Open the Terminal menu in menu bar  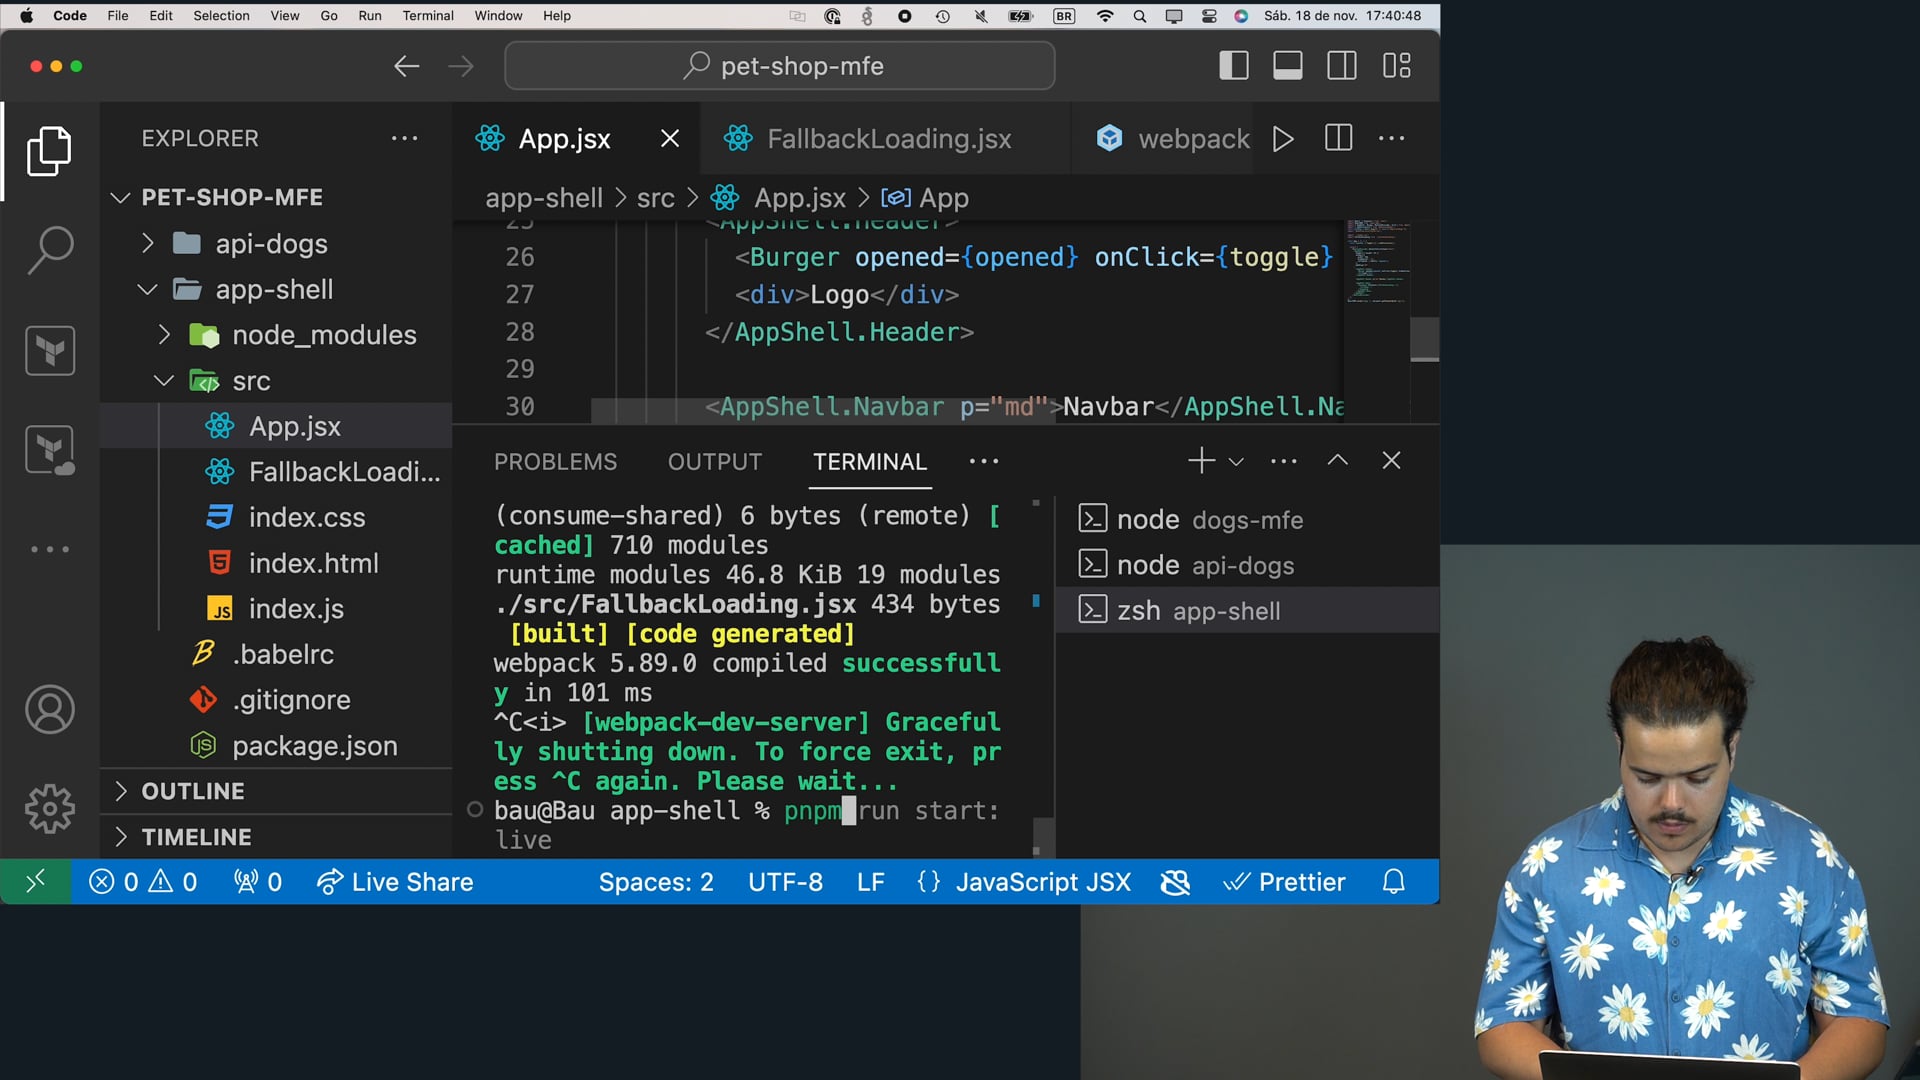(x=427, y=15)
